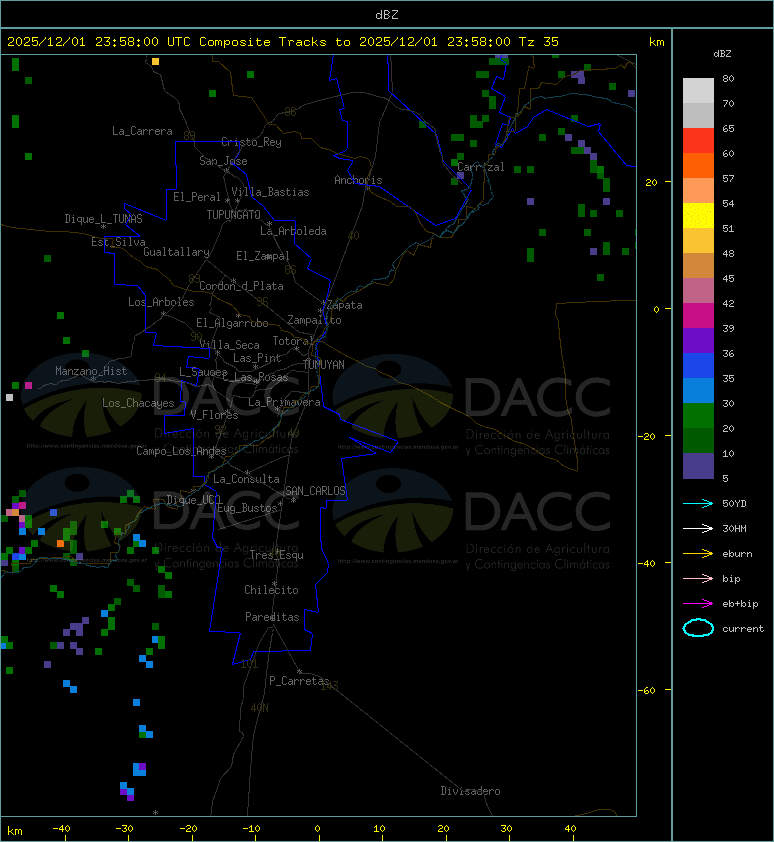Click the Chilecito place label
This screenshot has width=774, height=842.
(x=271, y=590)
